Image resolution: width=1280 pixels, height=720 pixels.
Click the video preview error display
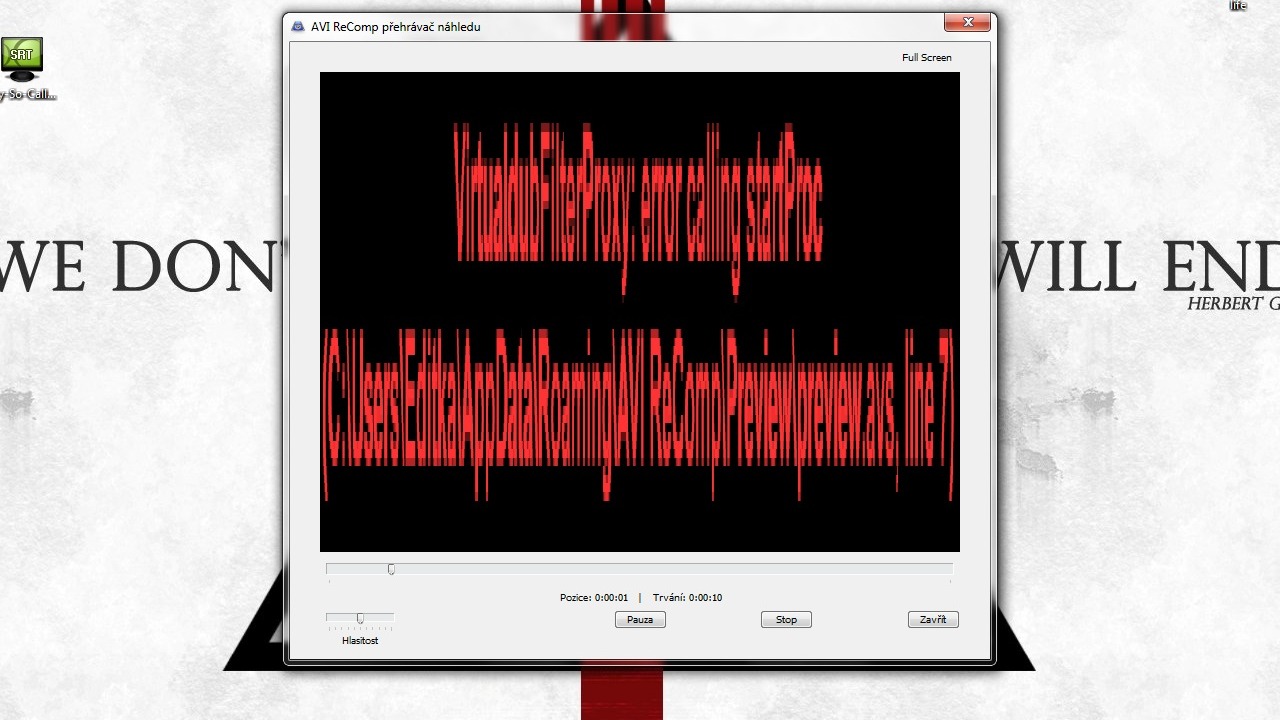pyautogui.click(x=640, y=312)
